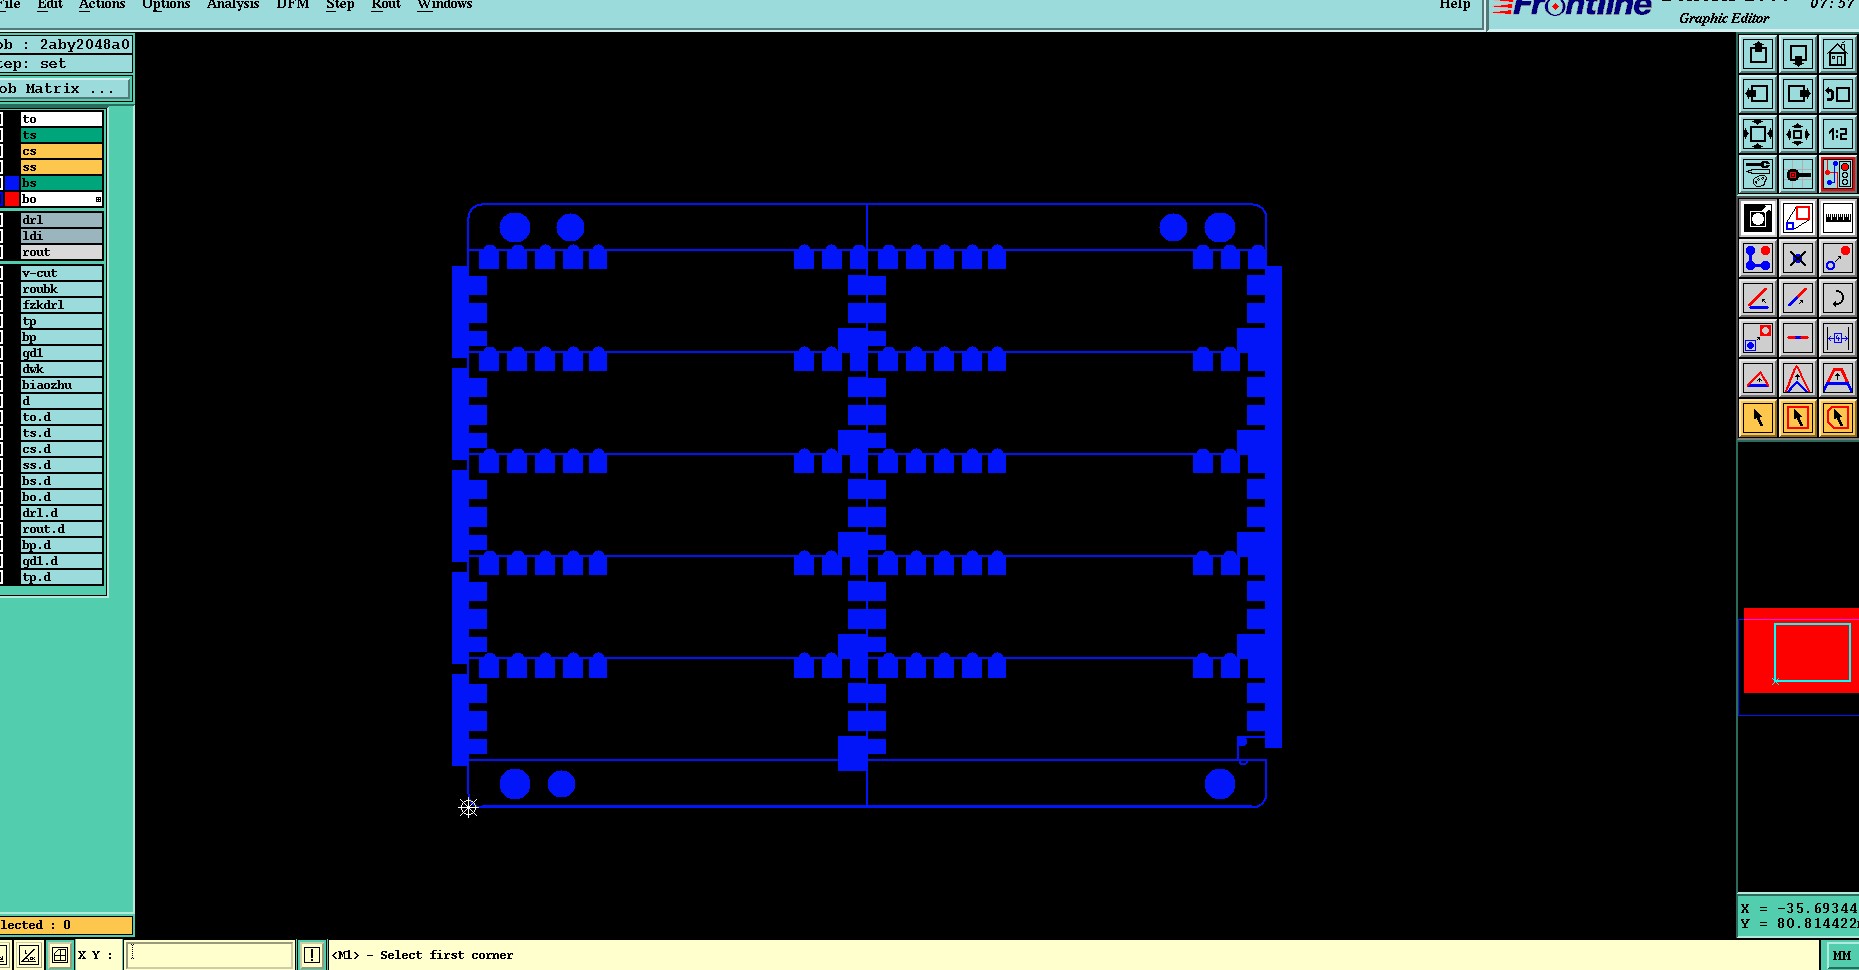Viewport: 1859px width, 970px height.
Task: Click the 1:2 zoom scale icon
Action: click(x=1838, y=134)
